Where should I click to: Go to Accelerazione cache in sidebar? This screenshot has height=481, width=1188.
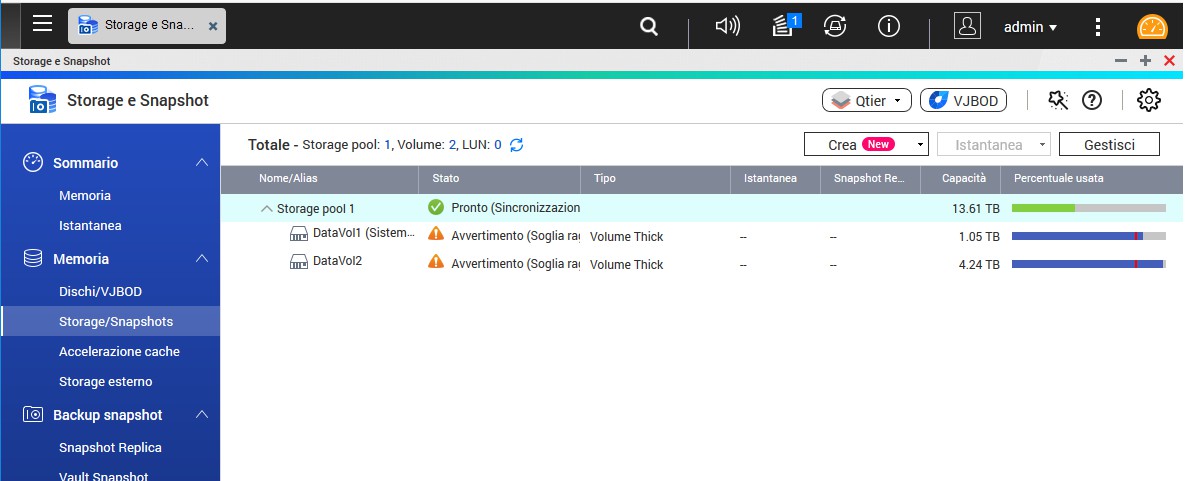click(x=119, y=352)
